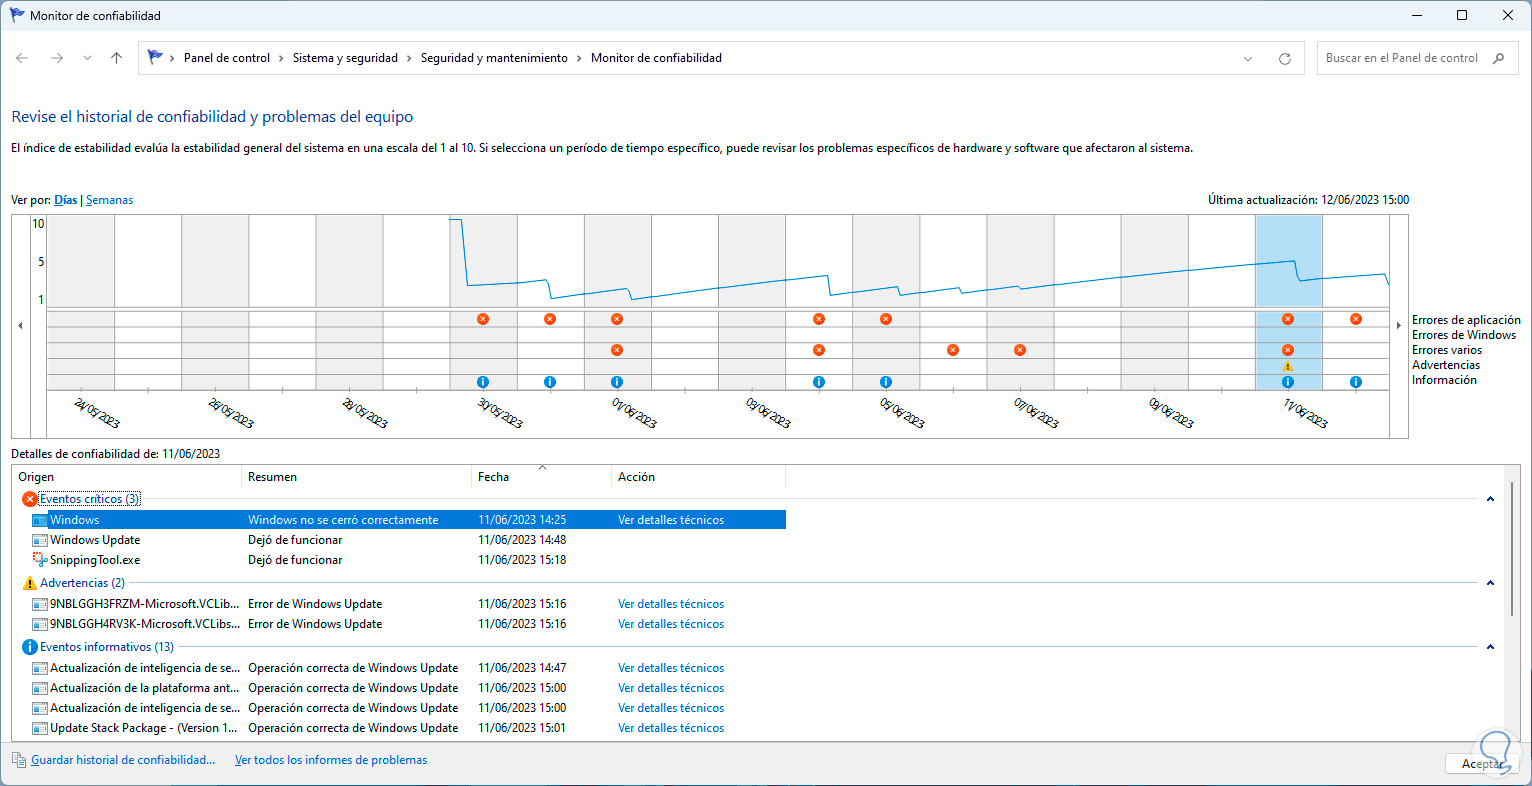The width and height of the screenshot is (1532, 786).
Task: Click the warning icon on 11/06/2023 column
Action: 1288,366
